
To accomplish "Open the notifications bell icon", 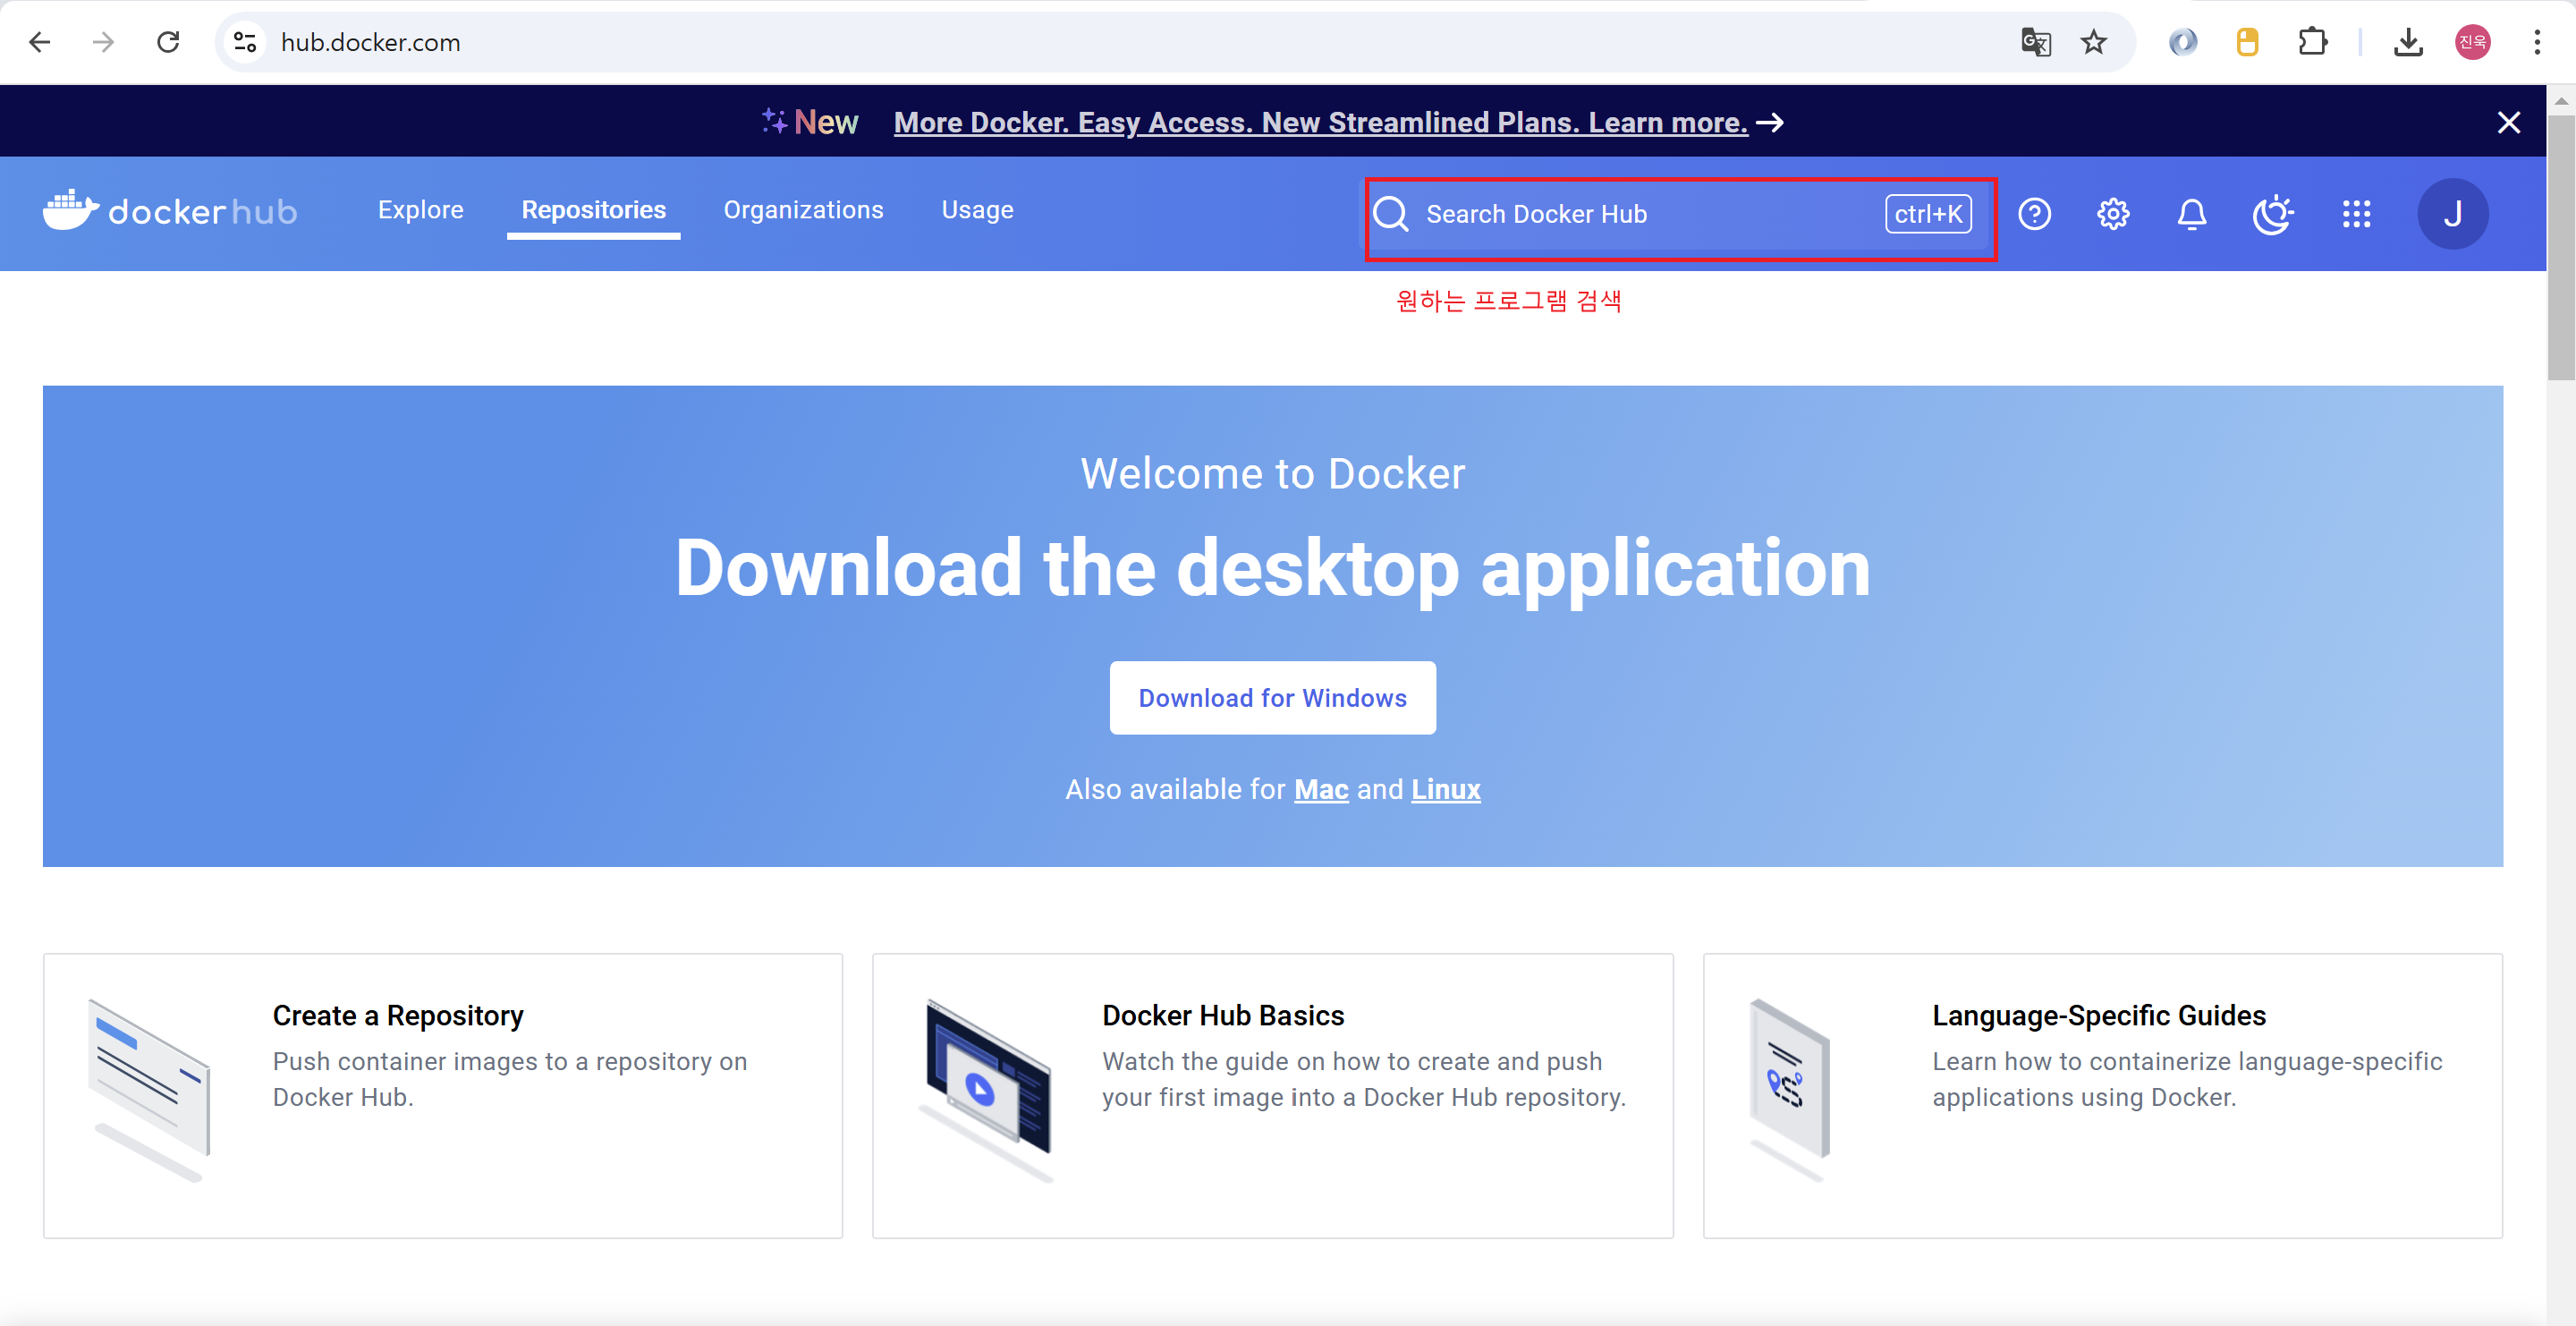I will click(2192, 214).
